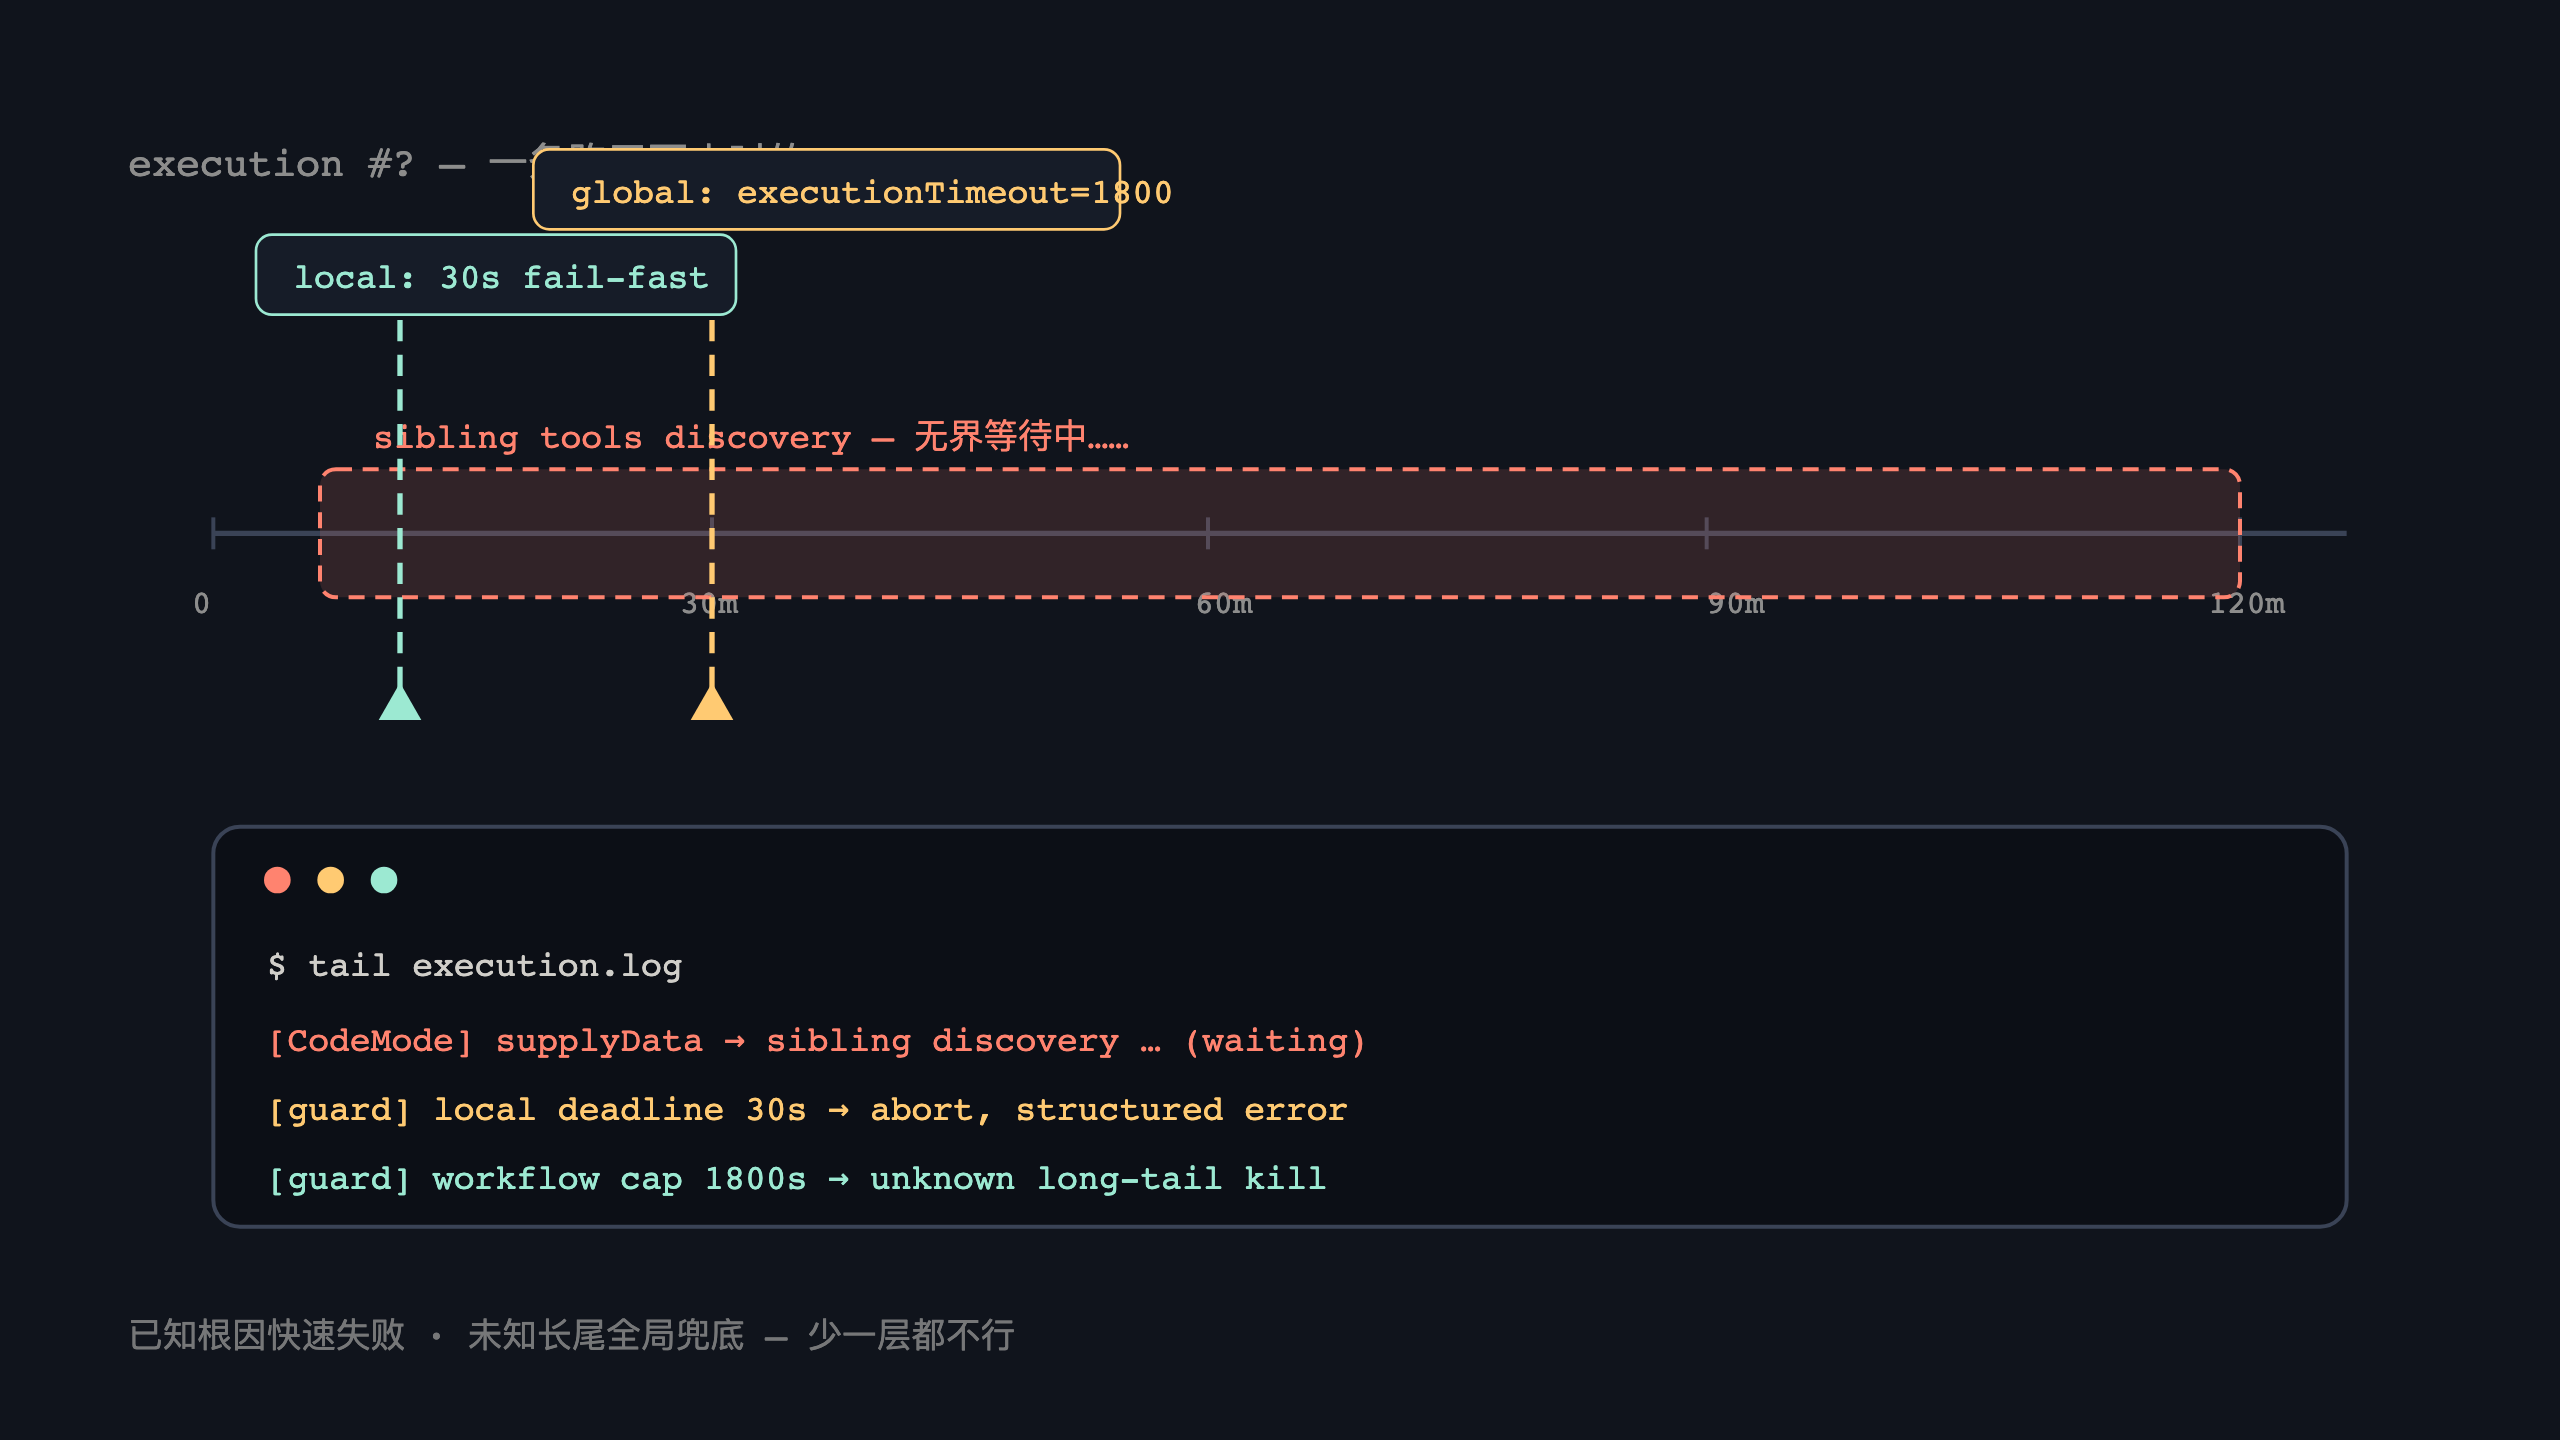
Task: Click the red dashed waiting region
Action: 1280,533
